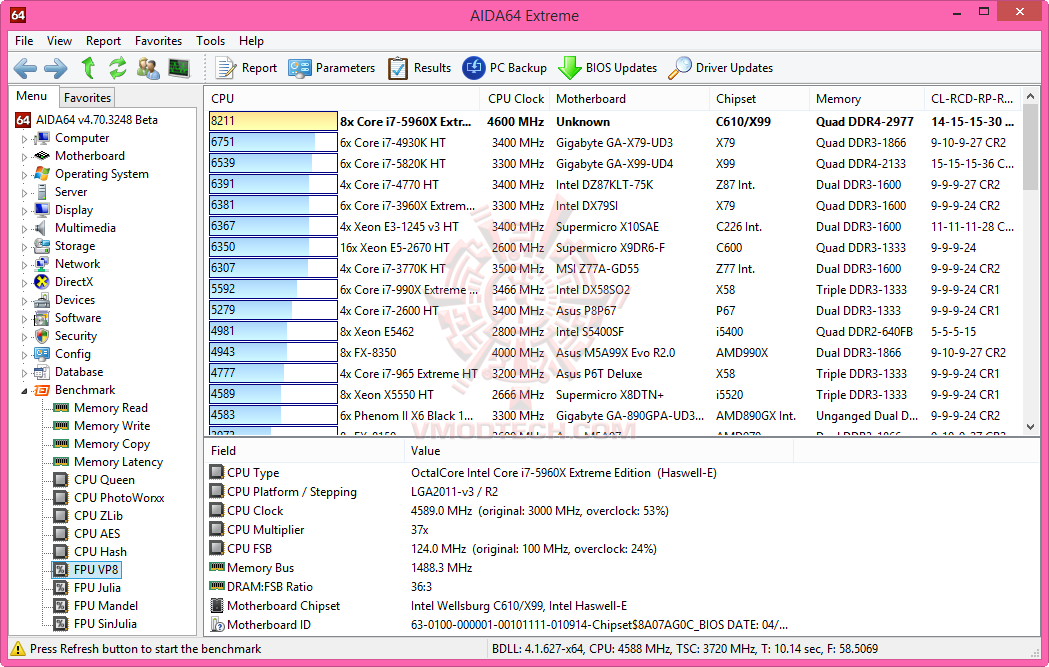Go forward with the blue right arrow
The height and width of the screenshot is (667, 1049).
pyautogui.click(x=56, y=68)
